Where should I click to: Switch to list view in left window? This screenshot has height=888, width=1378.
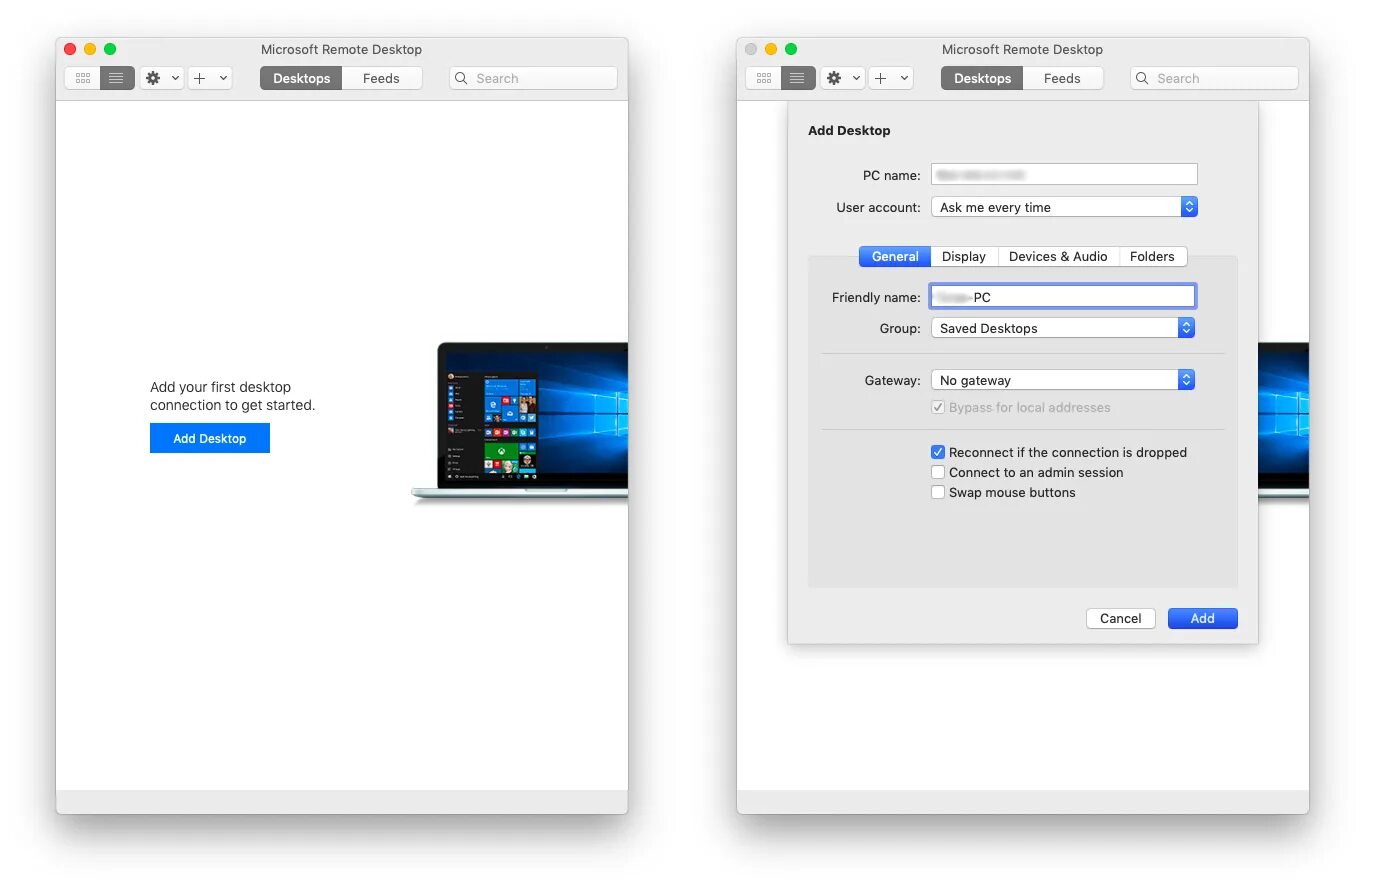[117, 78]
